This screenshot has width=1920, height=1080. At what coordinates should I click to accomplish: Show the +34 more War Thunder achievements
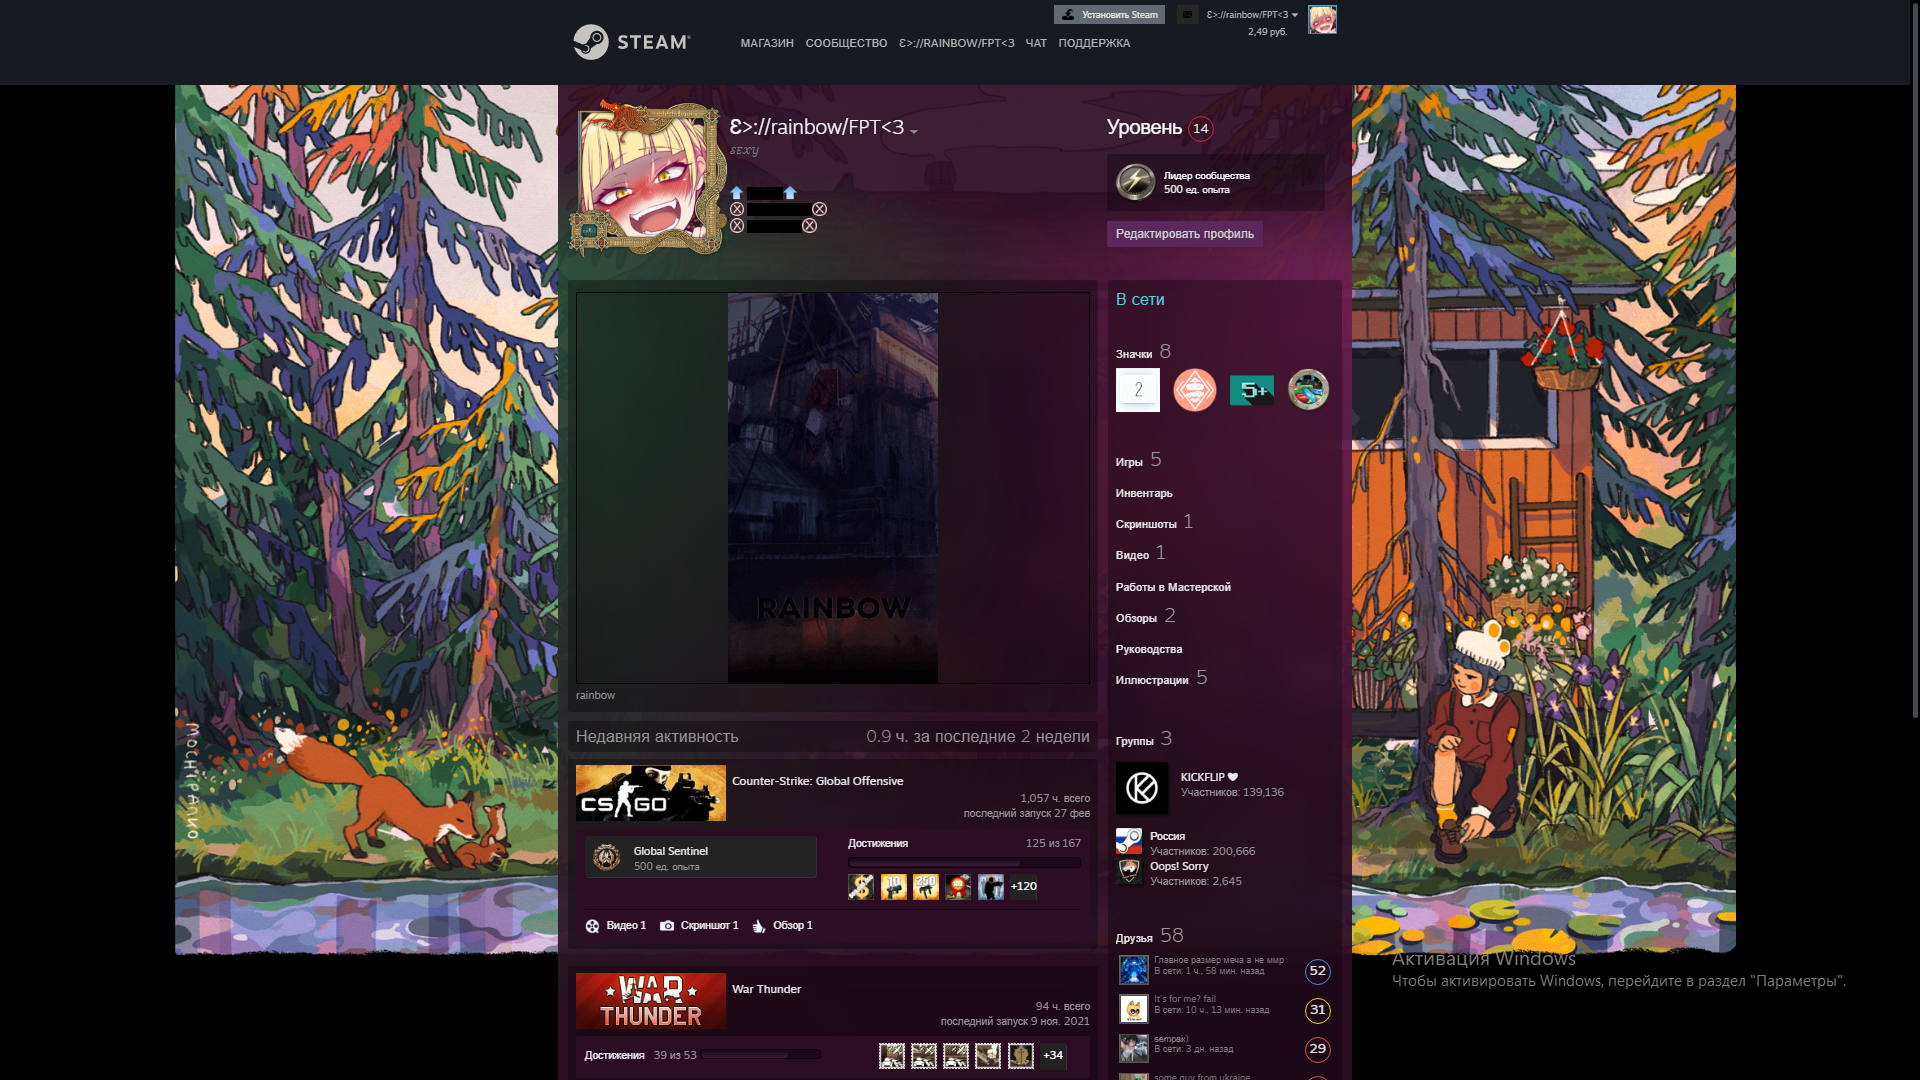[1053, 1056]
